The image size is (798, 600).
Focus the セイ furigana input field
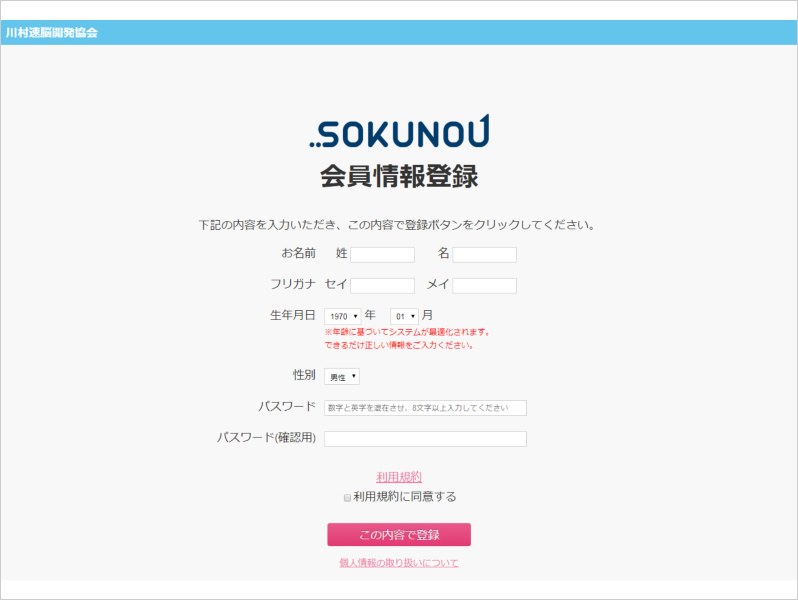(x=382, y=285)
